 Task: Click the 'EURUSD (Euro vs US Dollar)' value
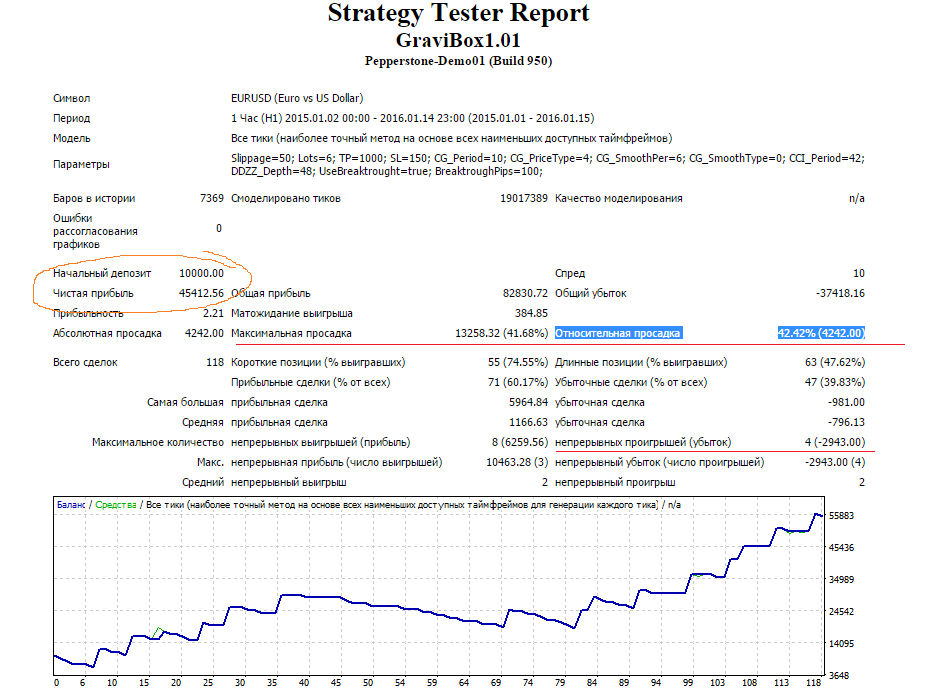point(297,98)
